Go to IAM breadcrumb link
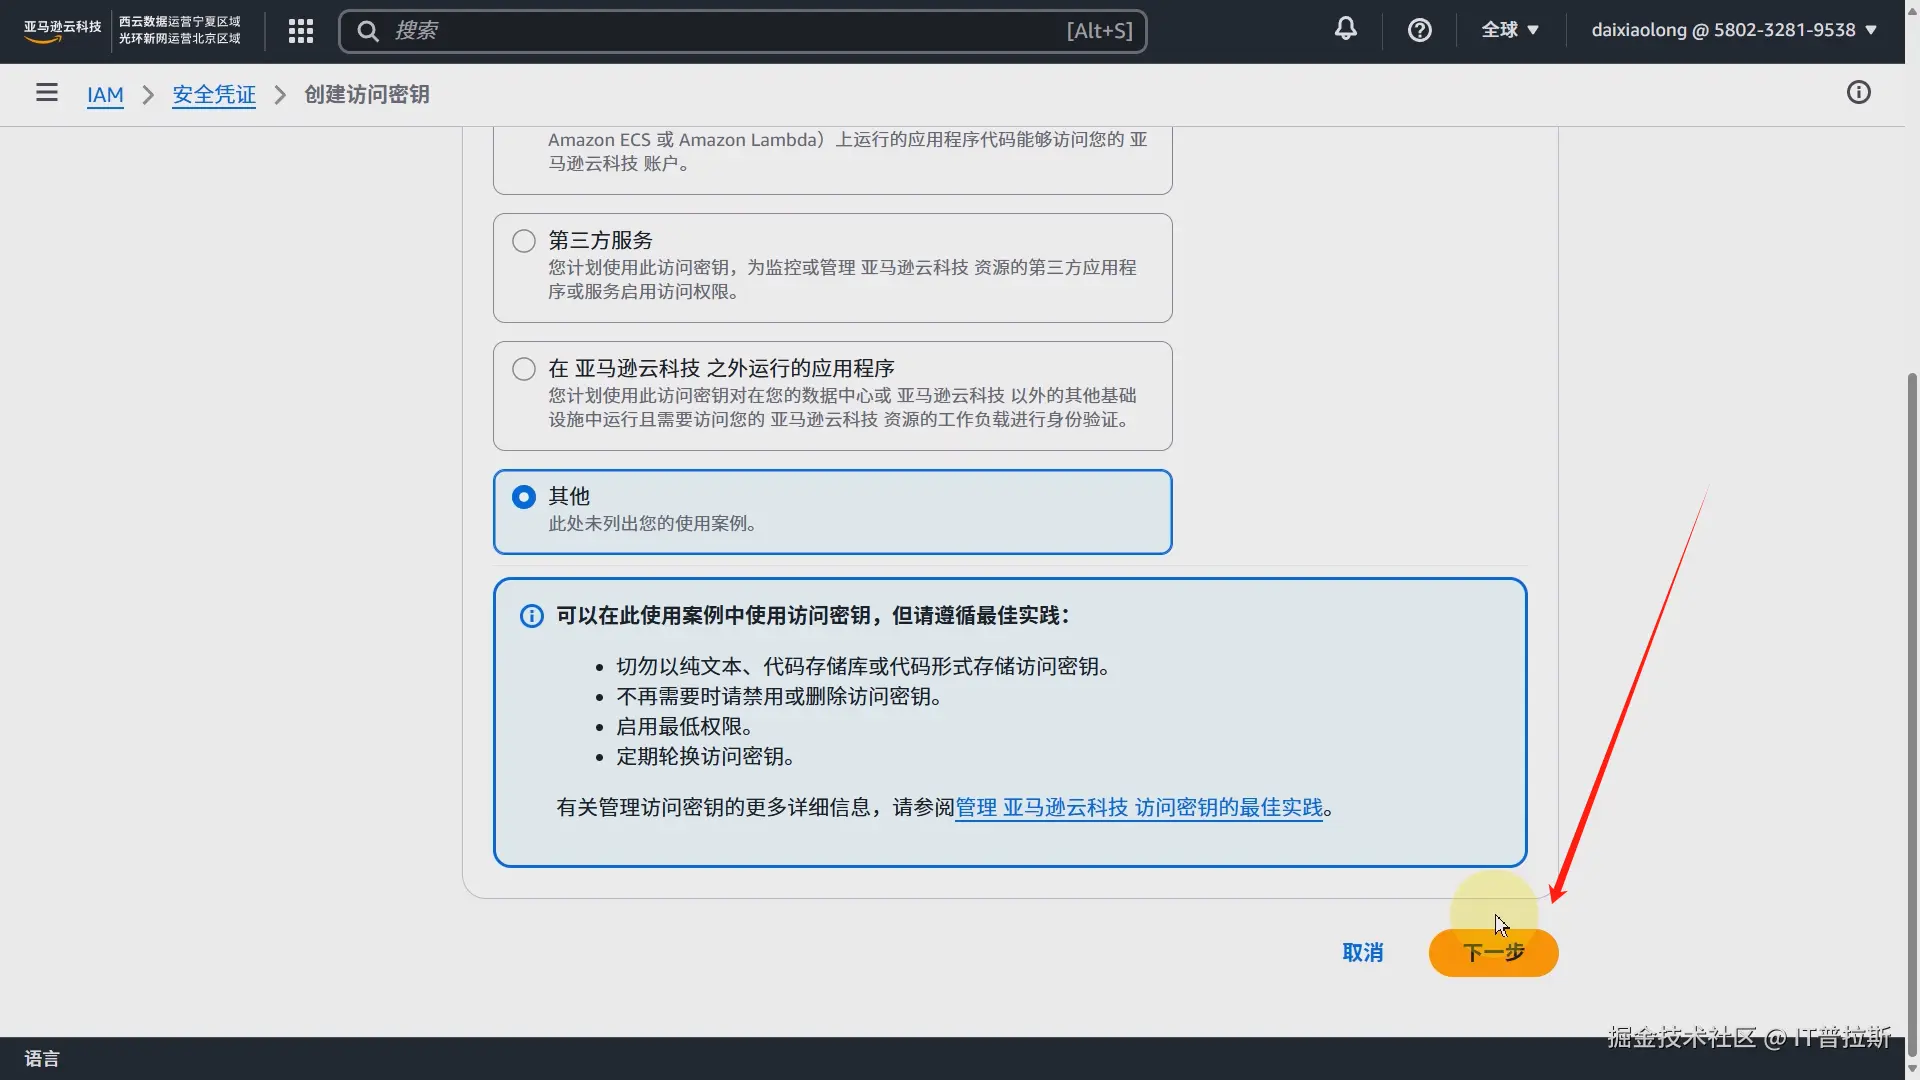 [x=105, y=95]
